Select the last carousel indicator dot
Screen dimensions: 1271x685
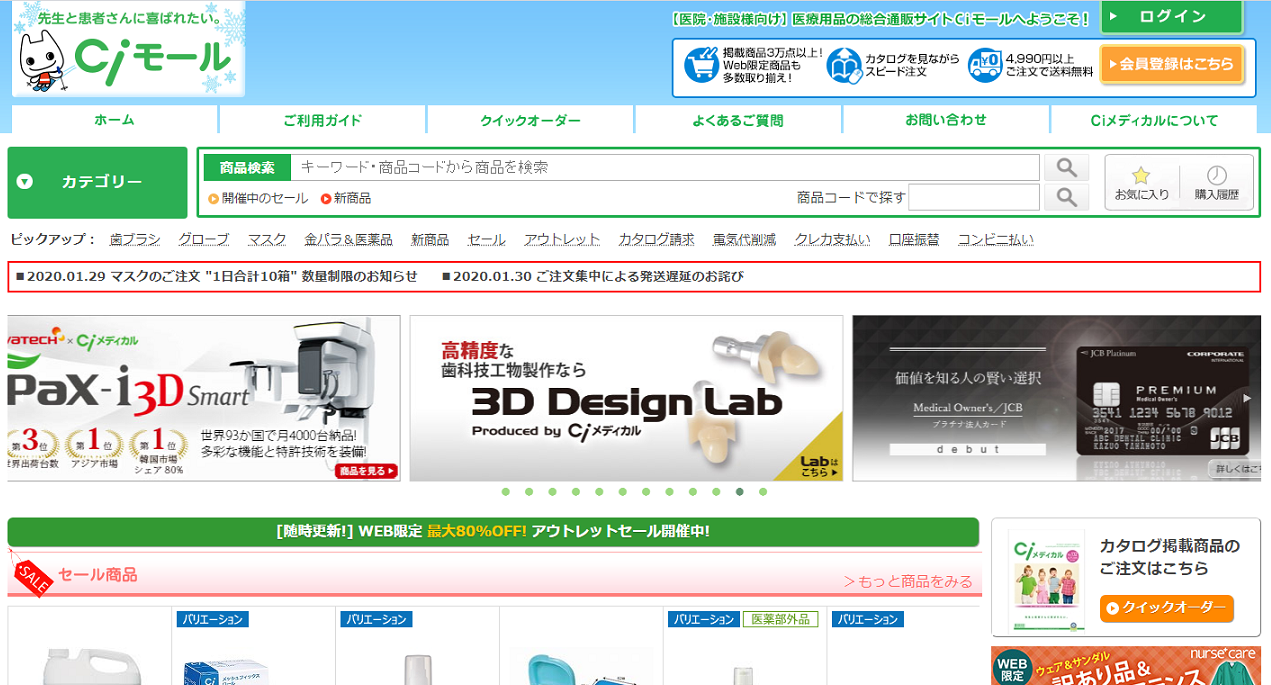pyautogui.click(x=763, y=492)
